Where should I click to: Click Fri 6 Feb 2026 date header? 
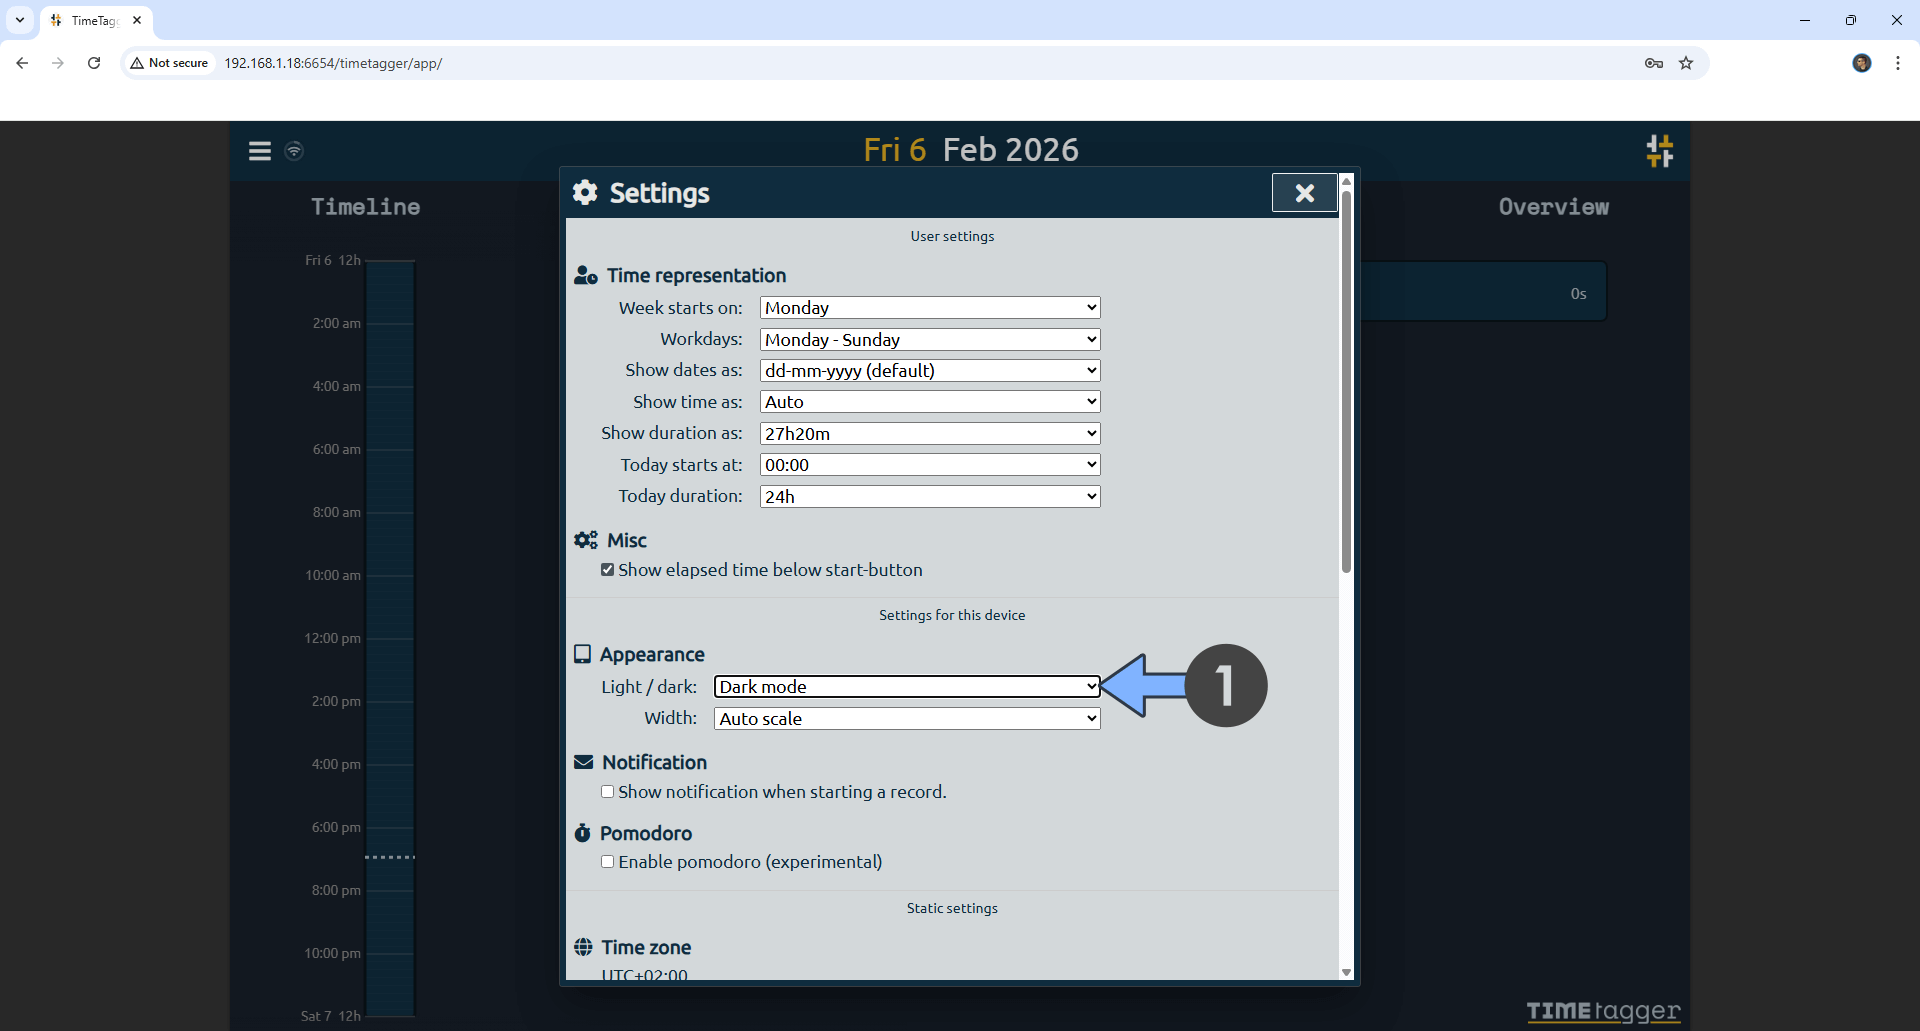click(971, 150)
